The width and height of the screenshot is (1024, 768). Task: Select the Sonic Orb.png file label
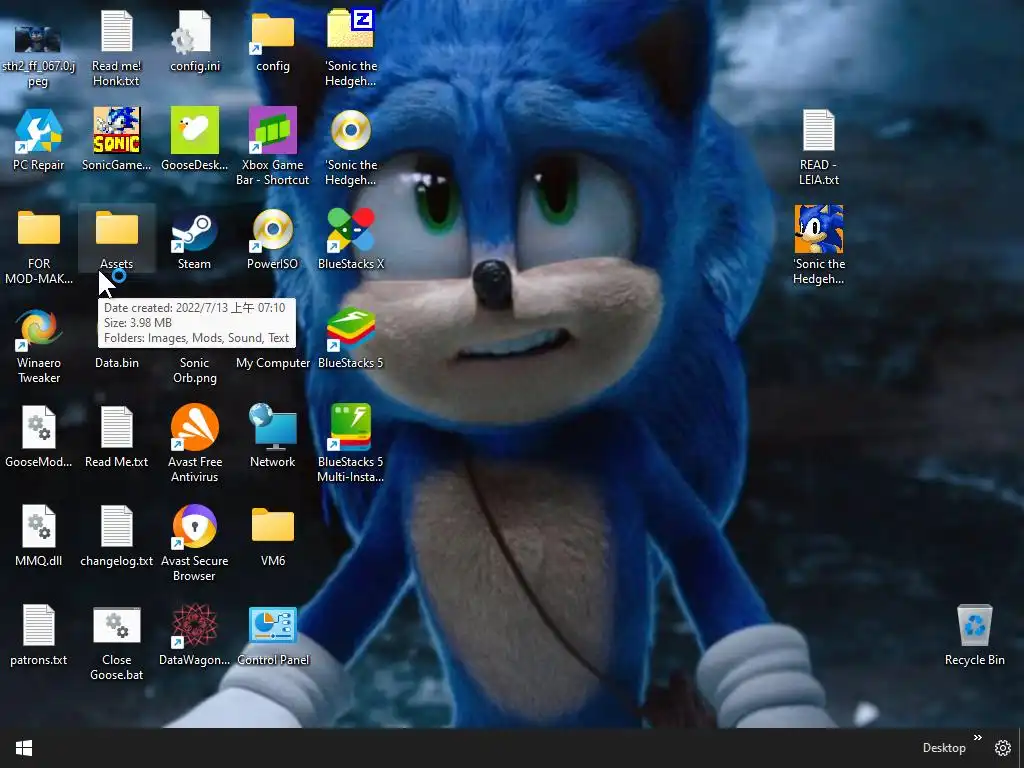[x=195, y=370]
